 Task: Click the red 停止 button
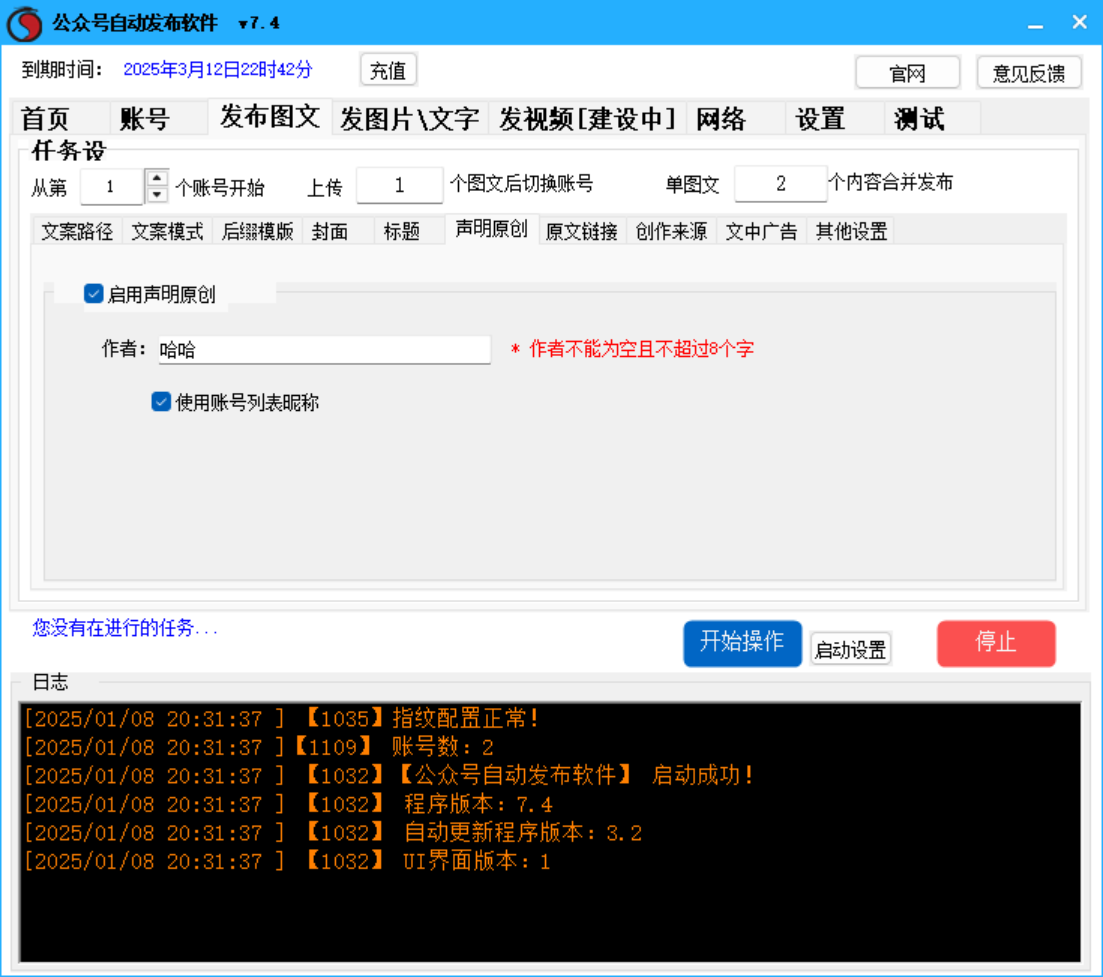[996, 643]
